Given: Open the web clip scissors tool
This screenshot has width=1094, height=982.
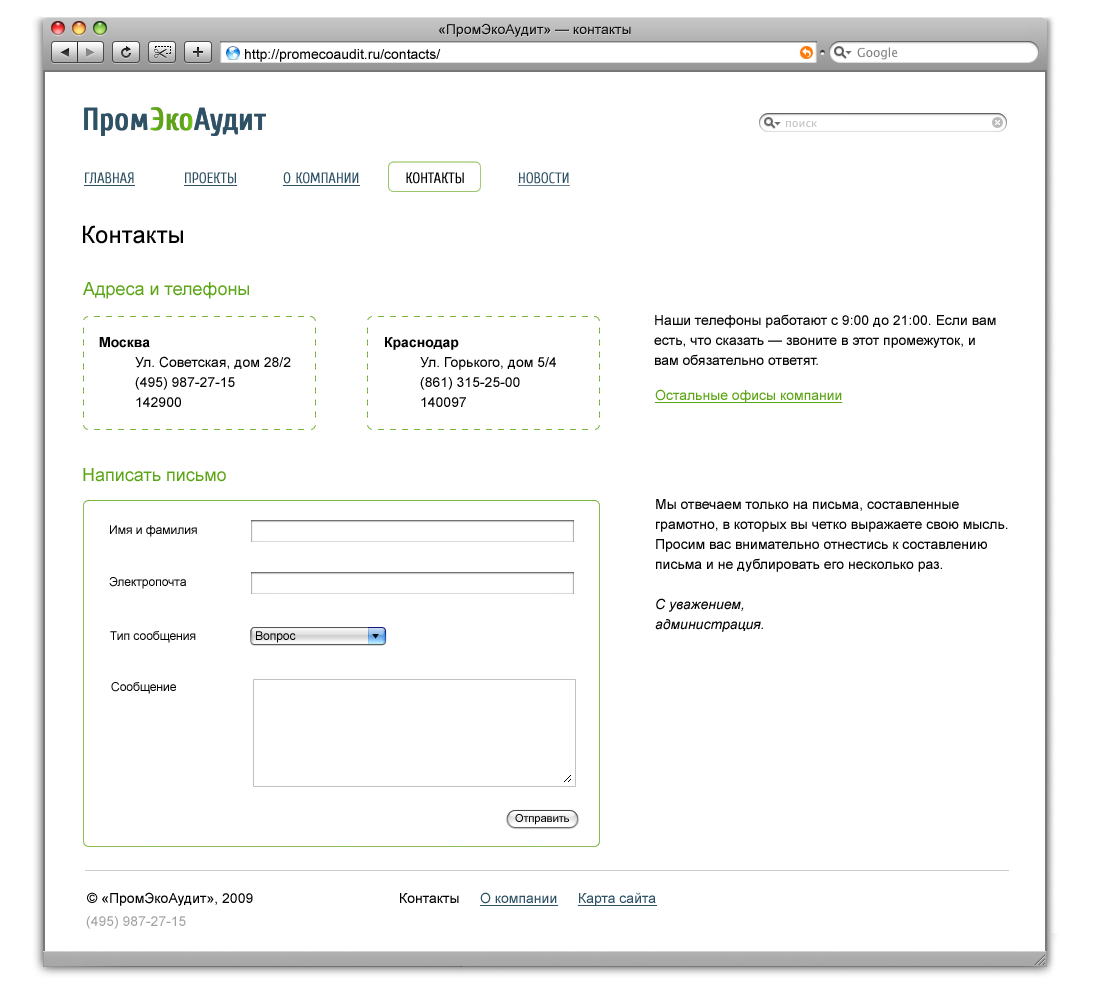Looking at the screenshot, I should click(x=162, y=52).
